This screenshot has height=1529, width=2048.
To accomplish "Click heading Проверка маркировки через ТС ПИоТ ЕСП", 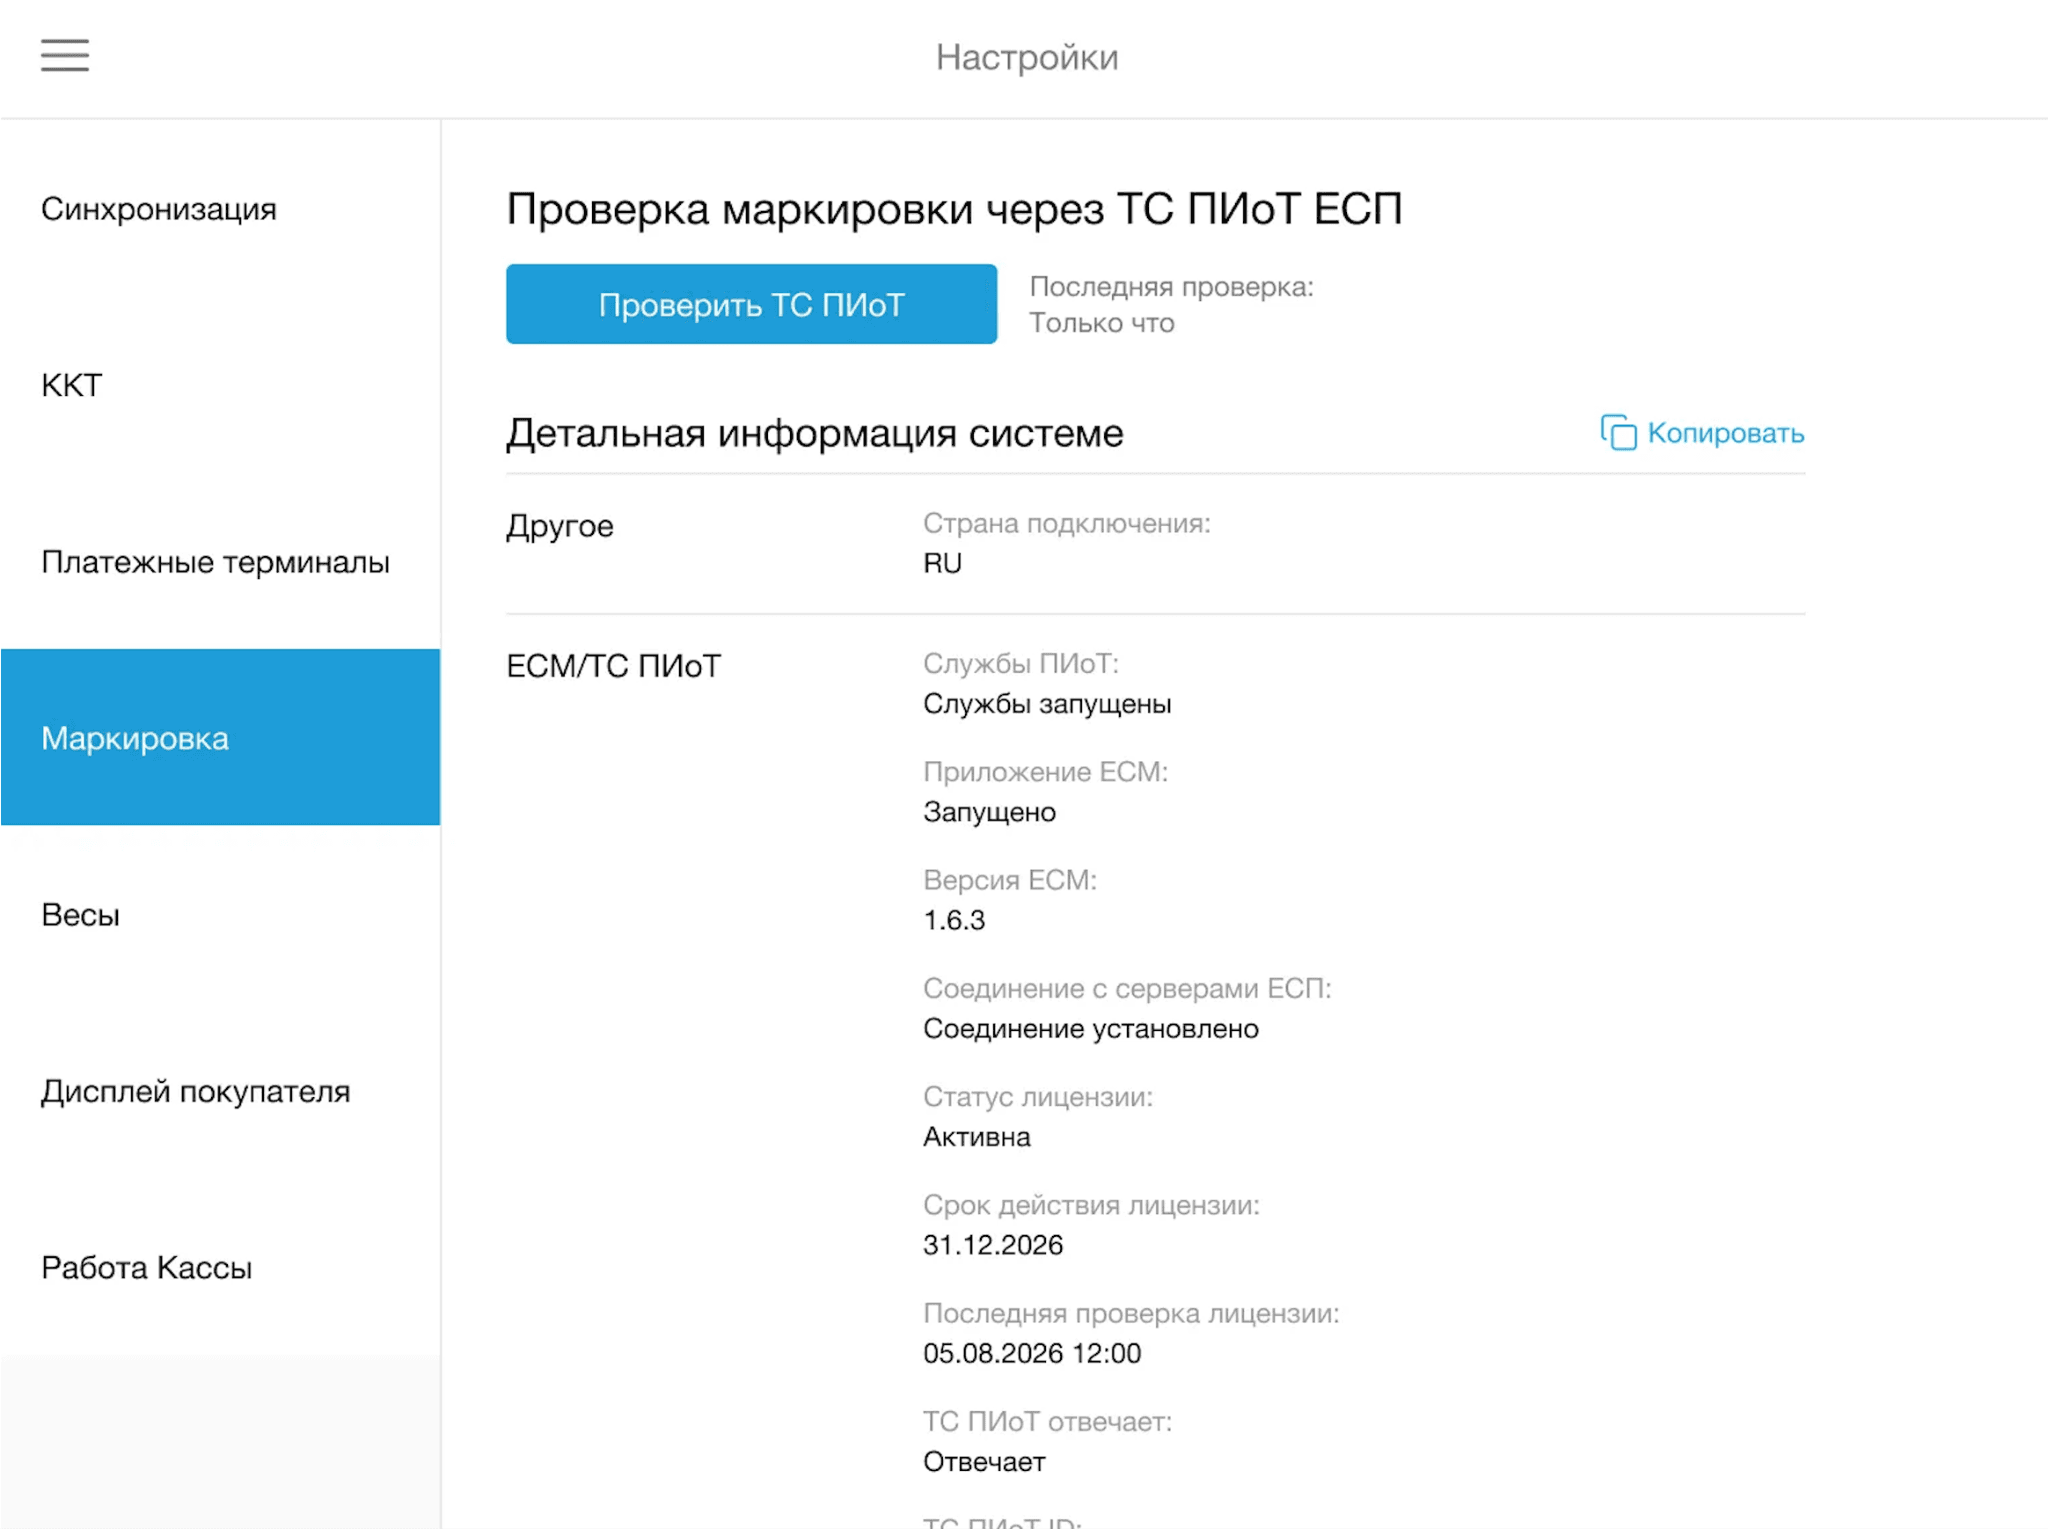I will (x=954, y=209).
